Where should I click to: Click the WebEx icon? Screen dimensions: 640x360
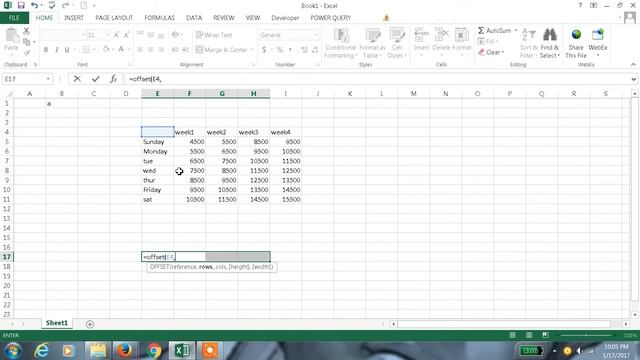(598, 35)
